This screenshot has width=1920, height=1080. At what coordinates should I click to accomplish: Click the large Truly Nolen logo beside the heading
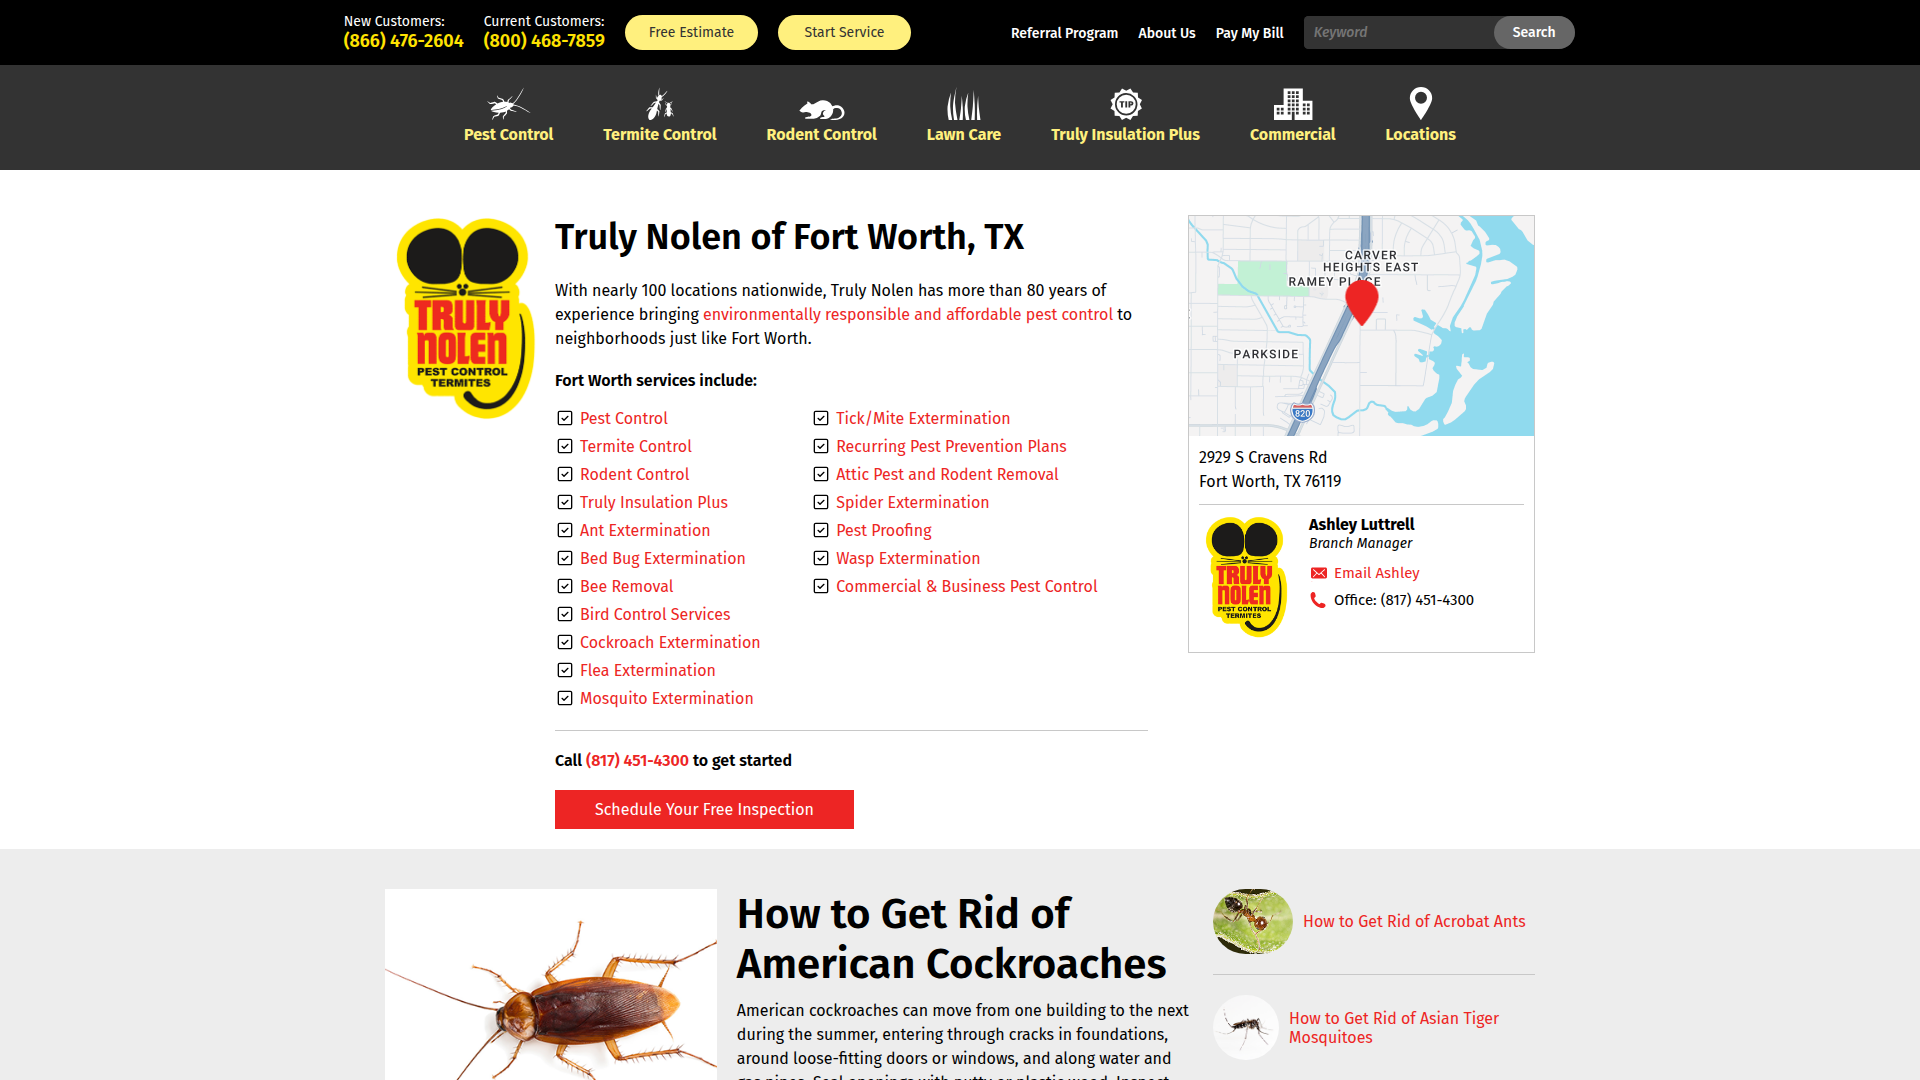point(465,318)
